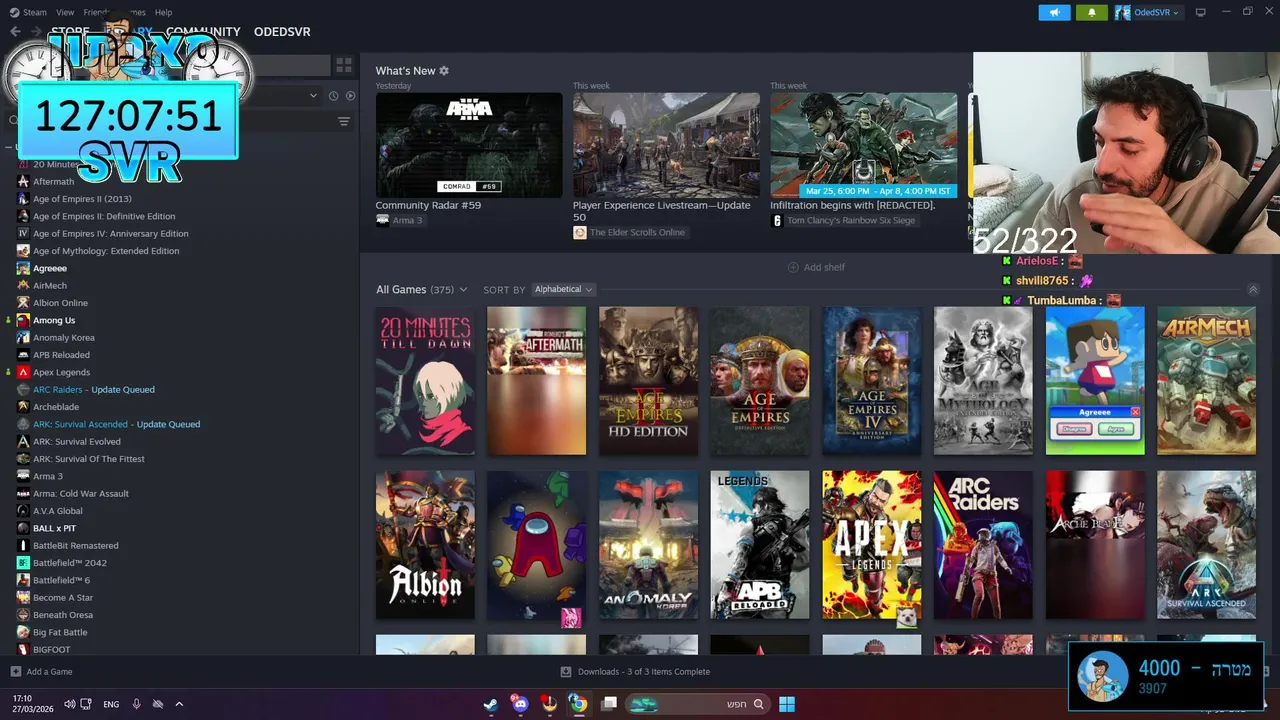
Task: Open the ARC Raiders game cover
Action: click(x=983, y=545)
